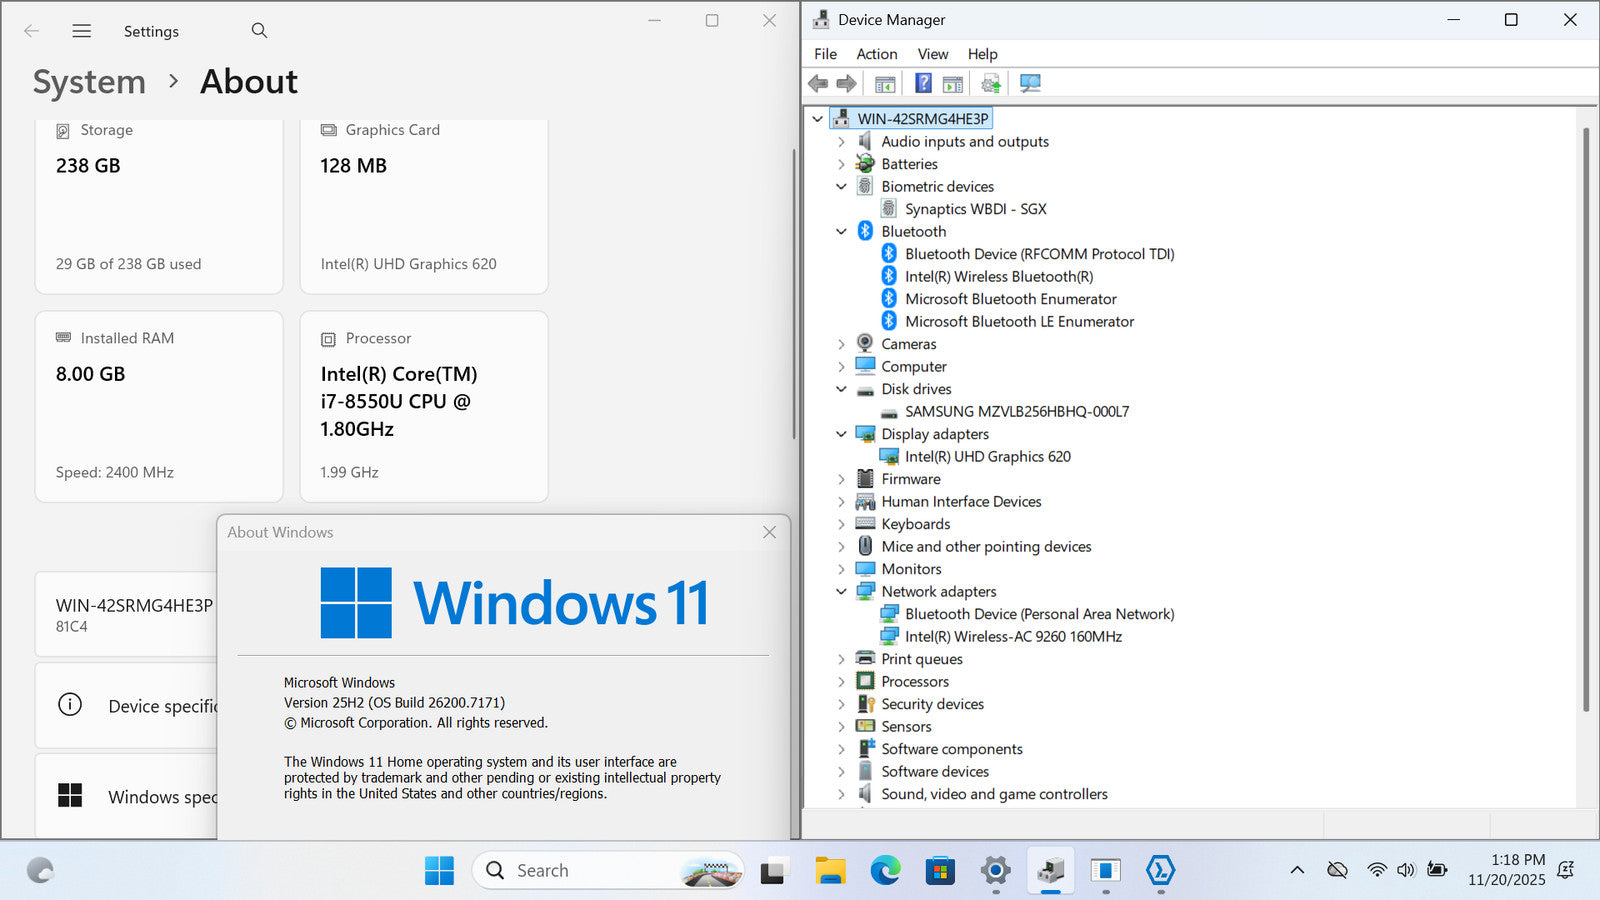Open the Settings hamburger navigation menu
1600x900 pixels.
point(82,31)
